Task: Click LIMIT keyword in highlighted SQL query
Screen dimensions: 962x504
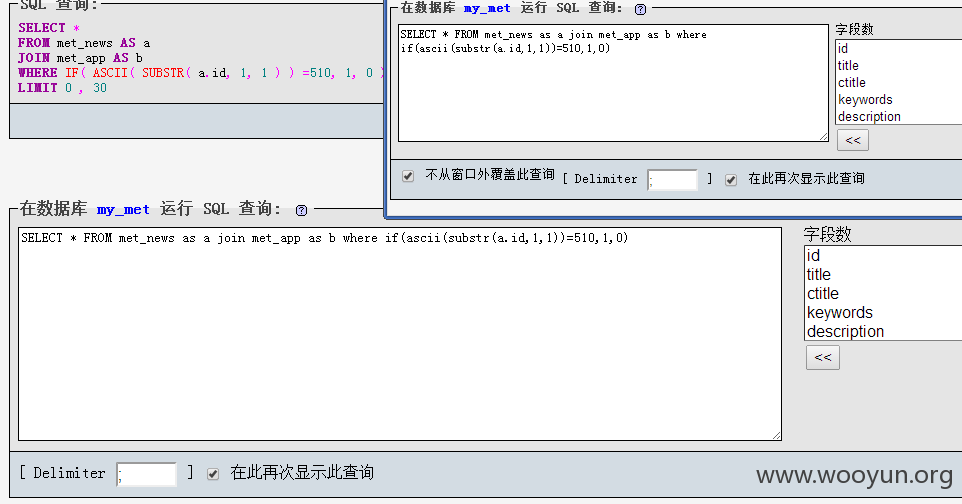Action: point(37,88)
